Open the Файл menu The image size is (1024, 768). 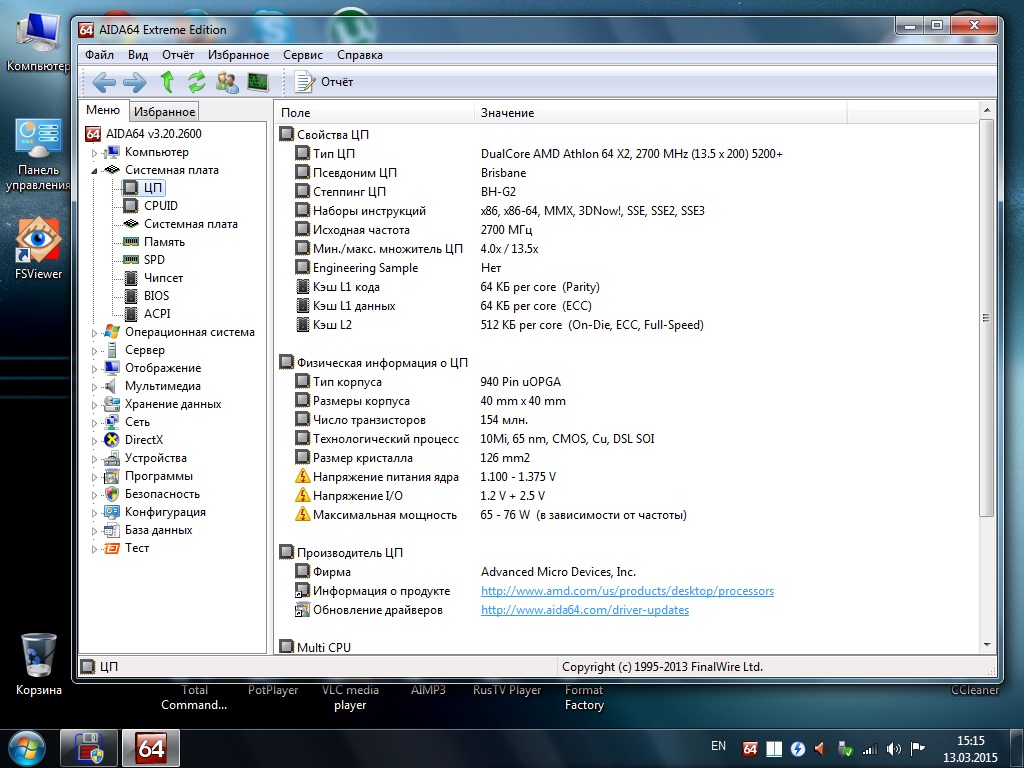[99, 55]
